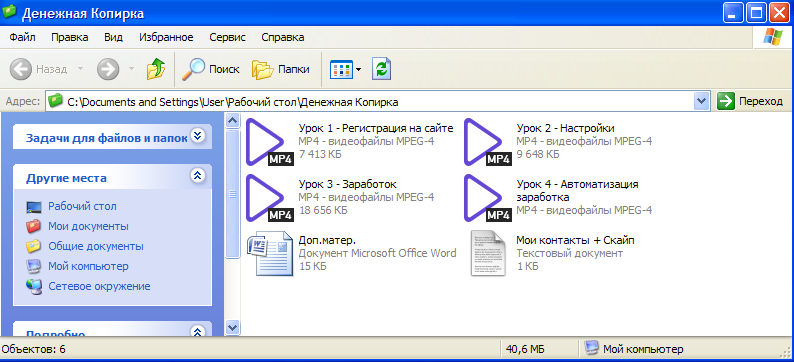
Task: Open Общие документы link
Action: pyautogui.click(x=96, y=247)
